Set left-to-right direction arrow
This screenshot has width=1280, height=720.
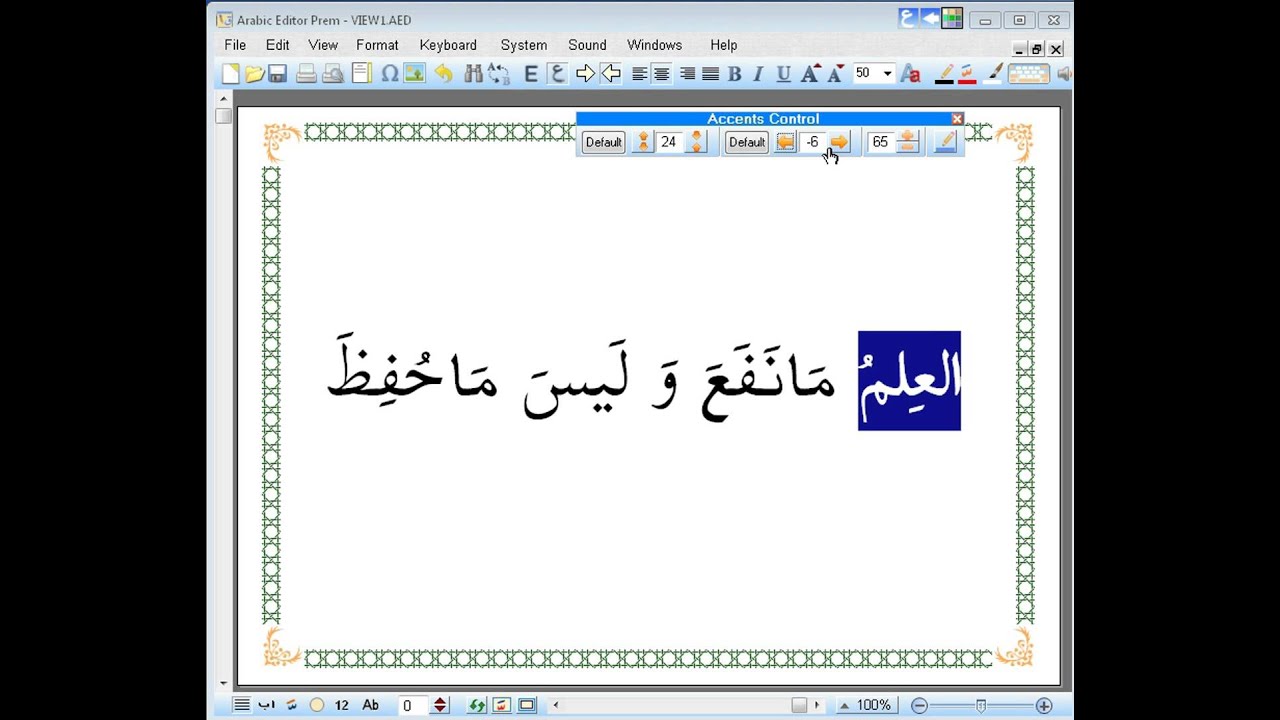585,73
